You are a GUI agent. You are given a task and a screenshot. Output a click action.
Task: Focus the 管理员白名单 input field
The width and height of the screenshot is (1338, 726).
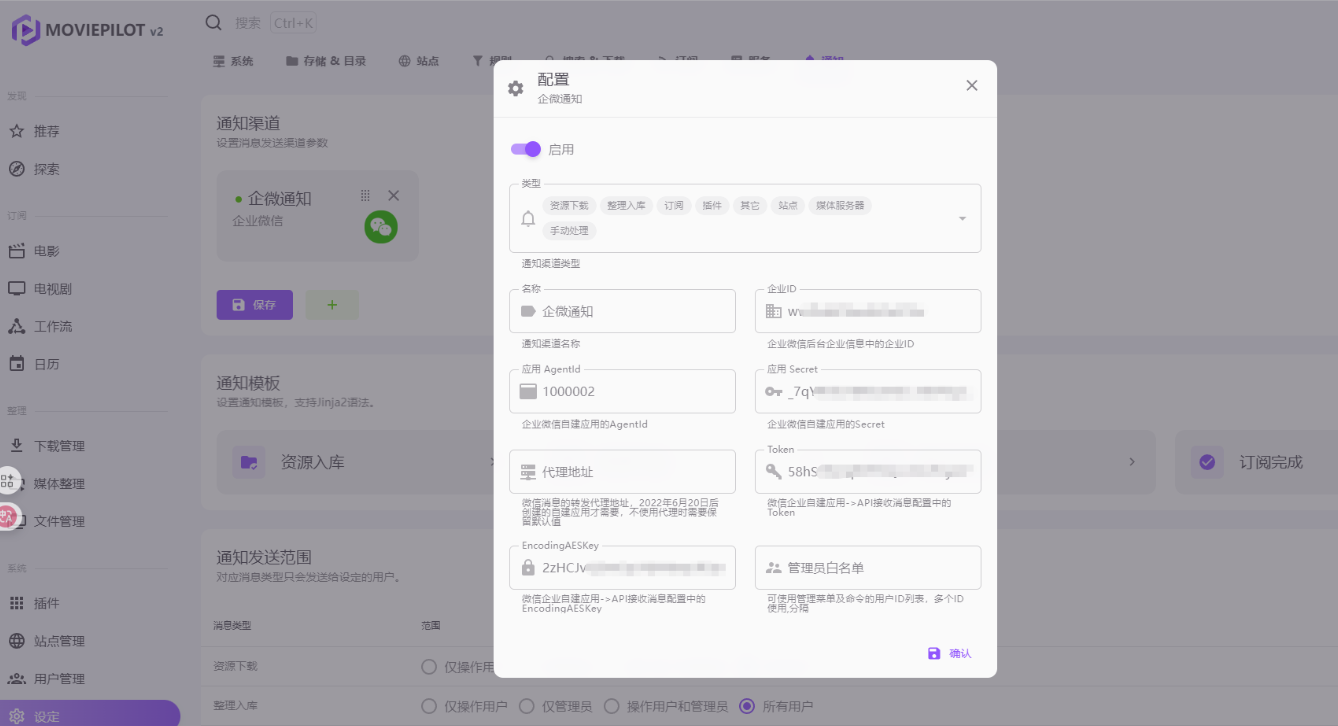pyautogui.click(x=868, y=567)
